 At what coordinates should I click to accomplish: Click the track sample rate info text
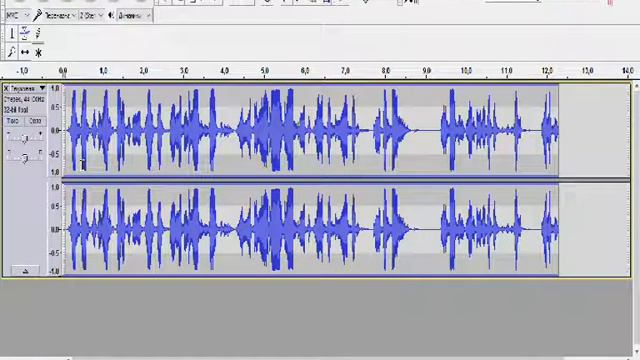(x=24, y=100)
